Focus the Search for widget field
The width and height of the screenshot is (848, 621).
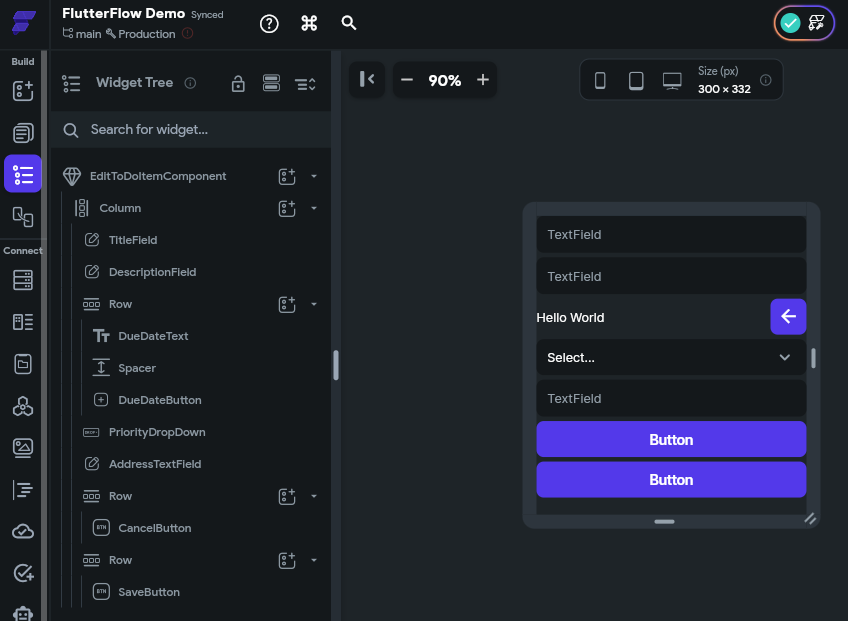(x=190, y=130)
